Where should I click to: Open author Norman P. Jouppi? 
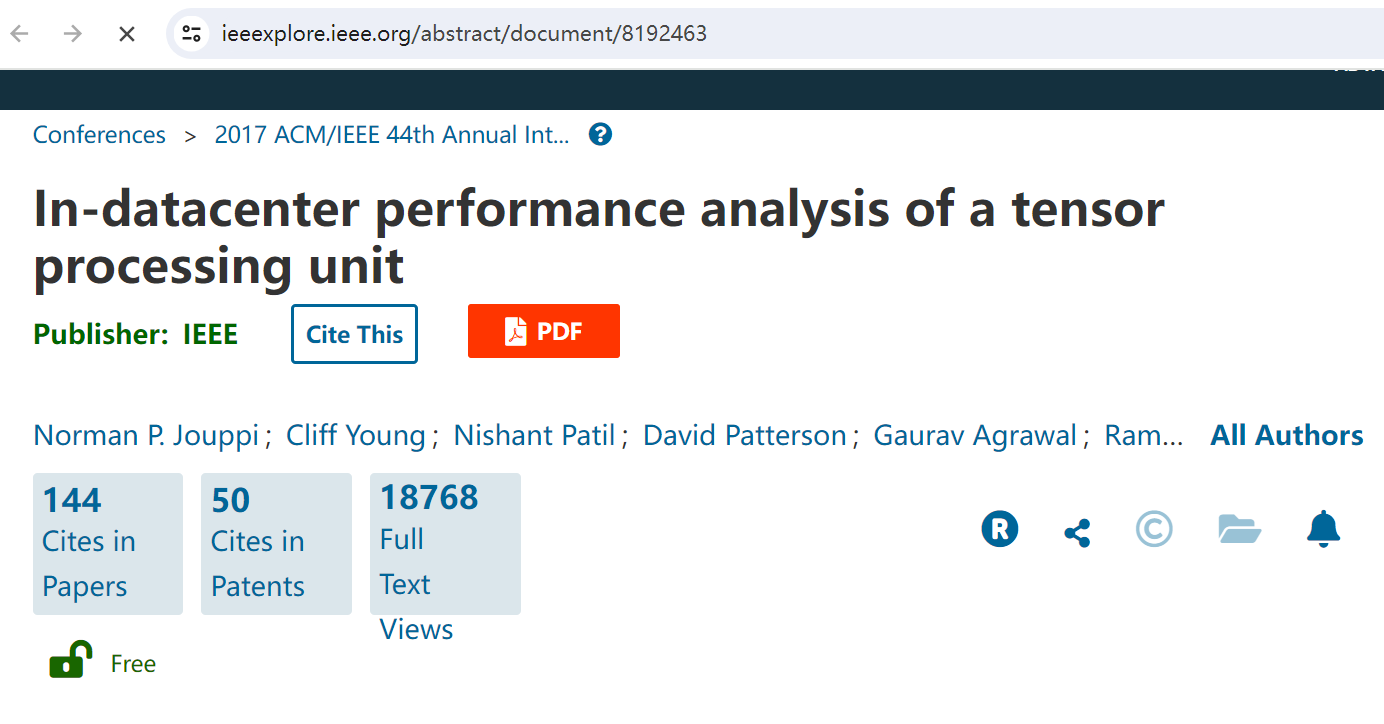(x=146, y=436)
